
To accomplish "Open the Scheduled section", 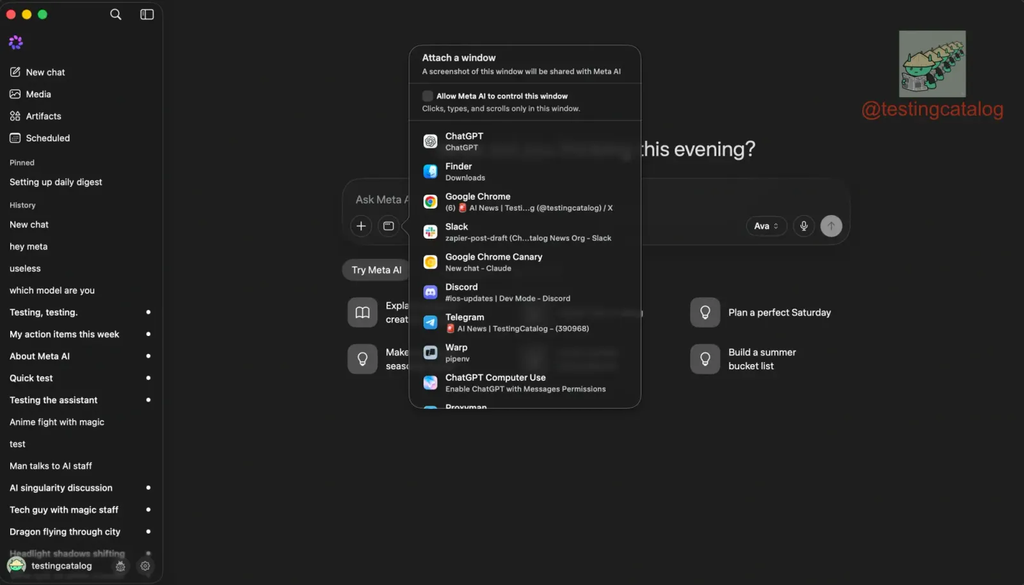I will pos(40,138).
